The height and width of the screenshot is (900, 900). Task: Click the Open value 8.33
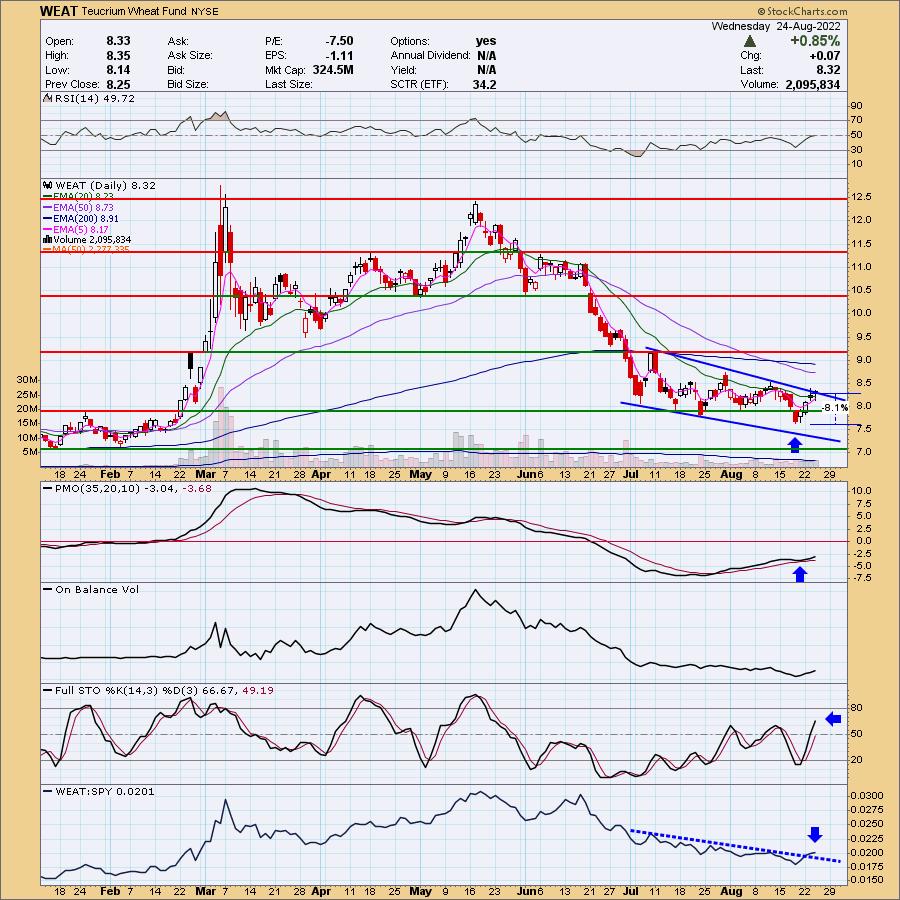tap(118, 41)
